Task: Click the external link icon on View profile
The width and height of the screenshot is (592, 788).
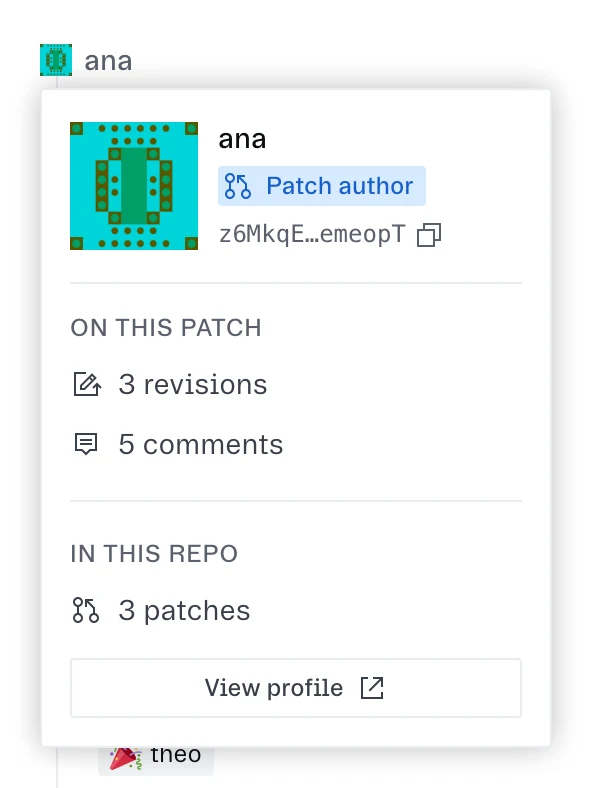Action: click(372, 687)
